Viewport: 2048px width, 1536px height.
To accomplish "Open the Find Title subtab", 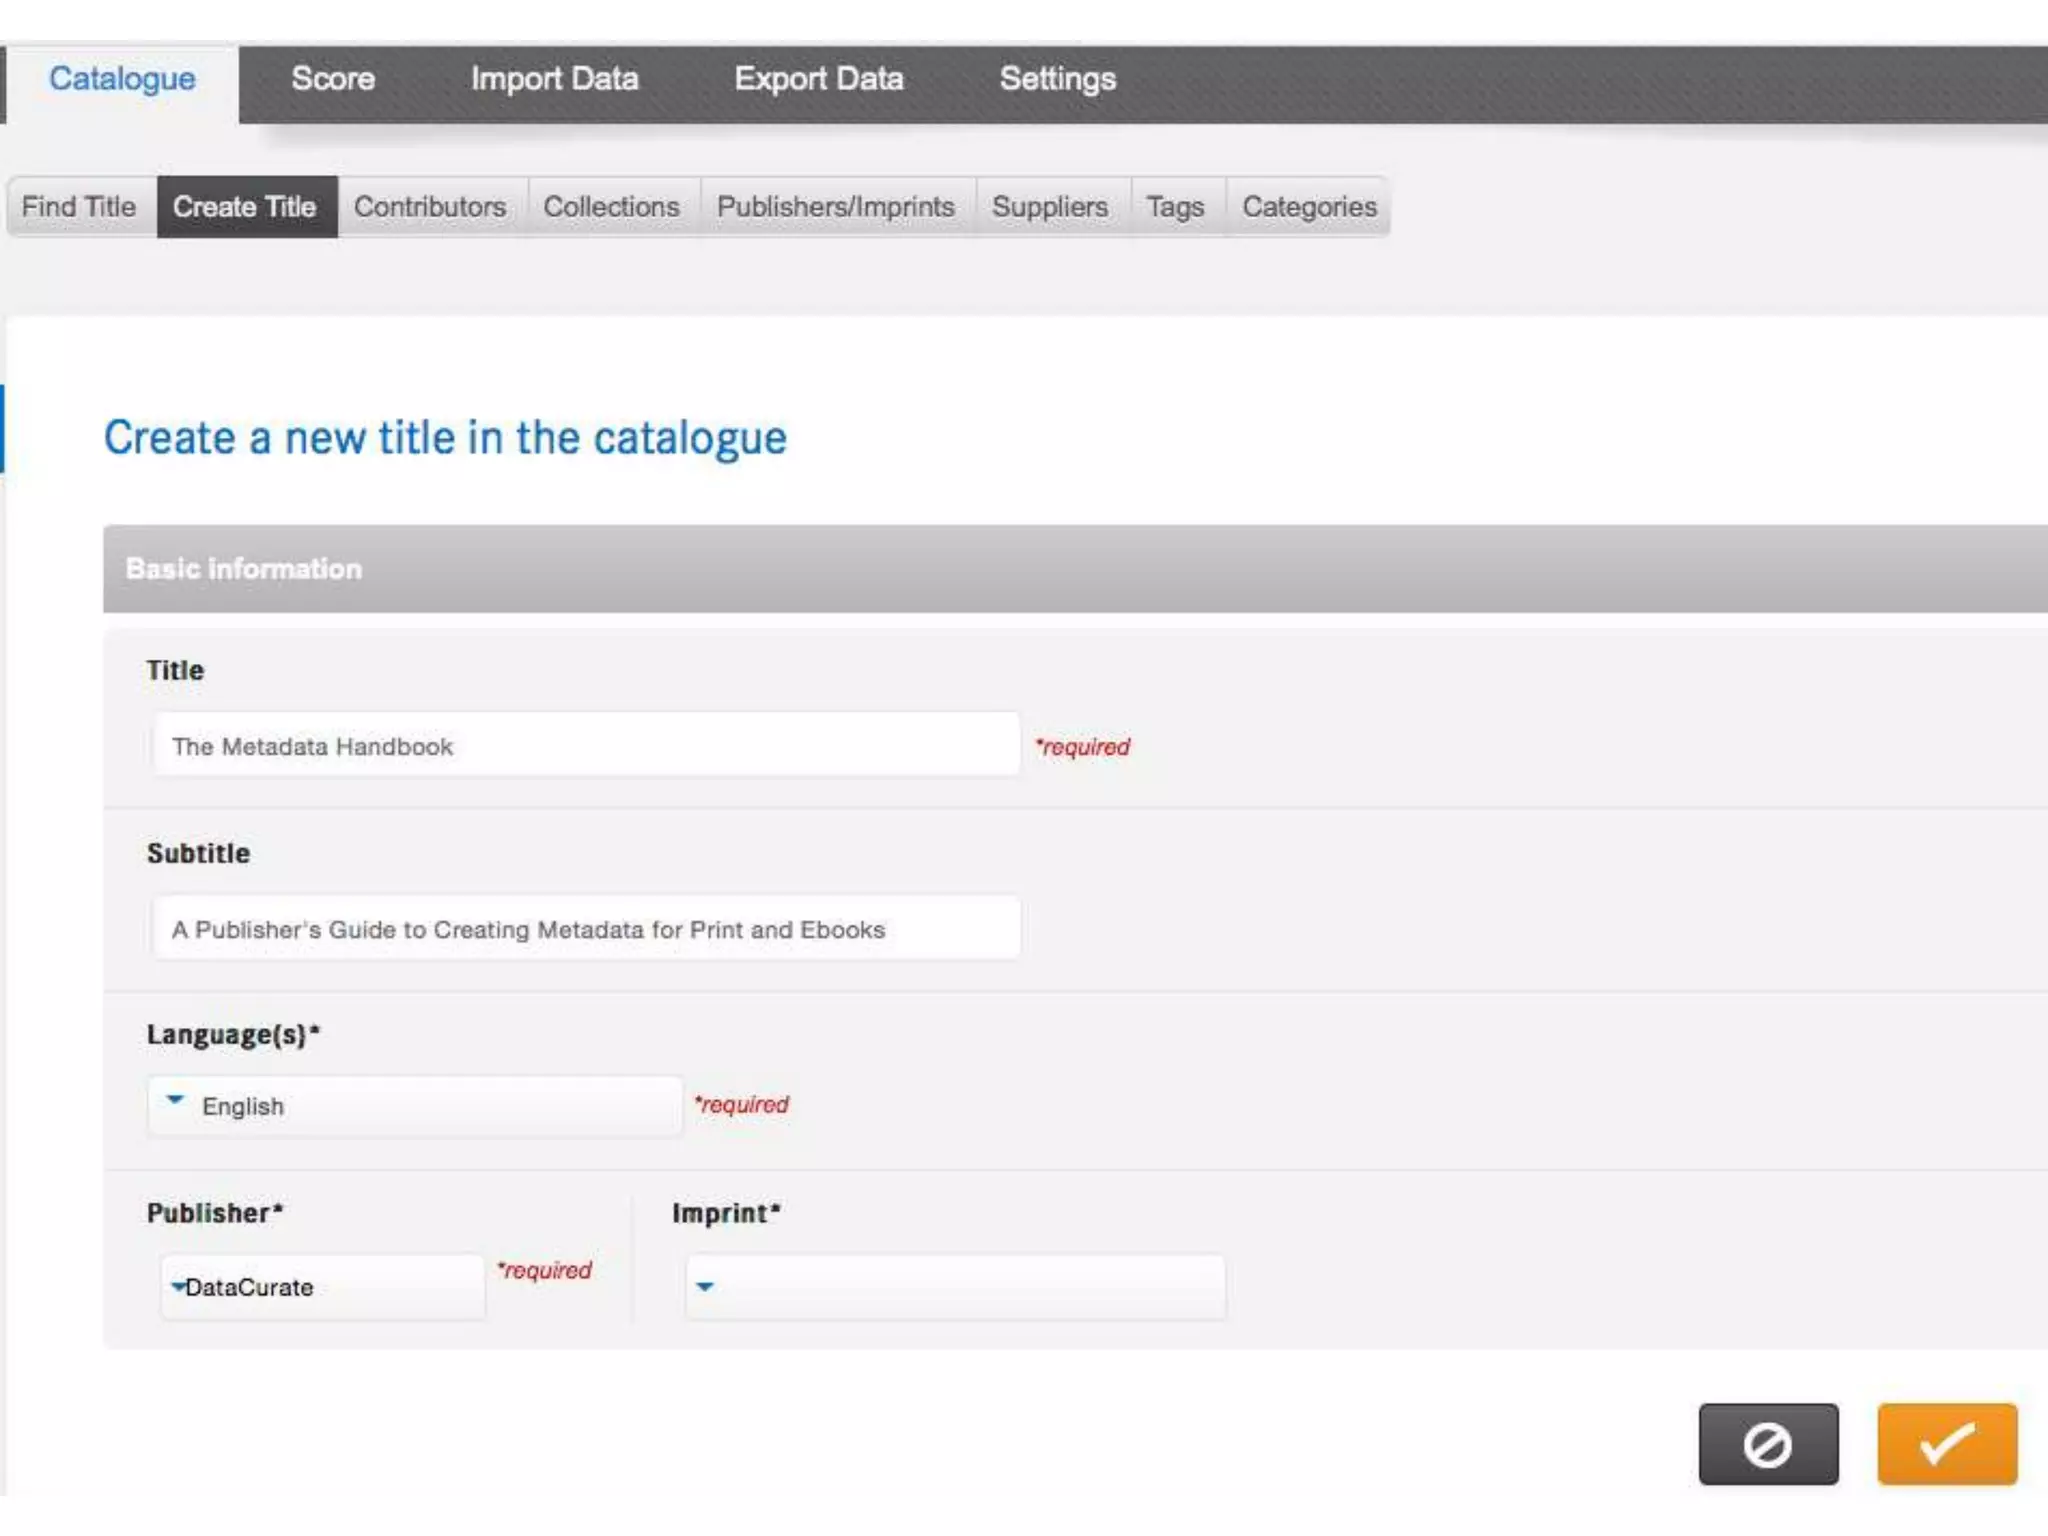I will click(79, 207).
